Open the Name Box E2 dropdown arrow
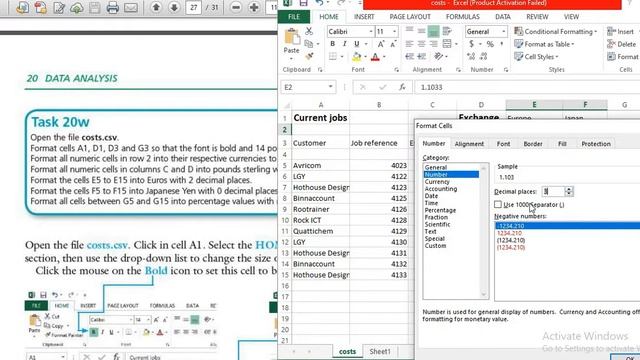 click(330, 87)
